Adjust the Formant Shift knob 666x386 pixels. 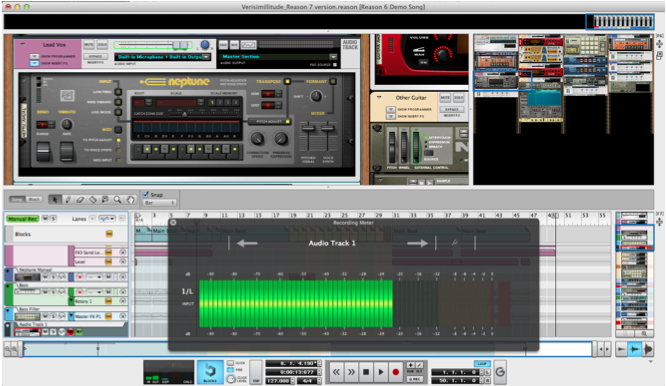pos(316,96)
